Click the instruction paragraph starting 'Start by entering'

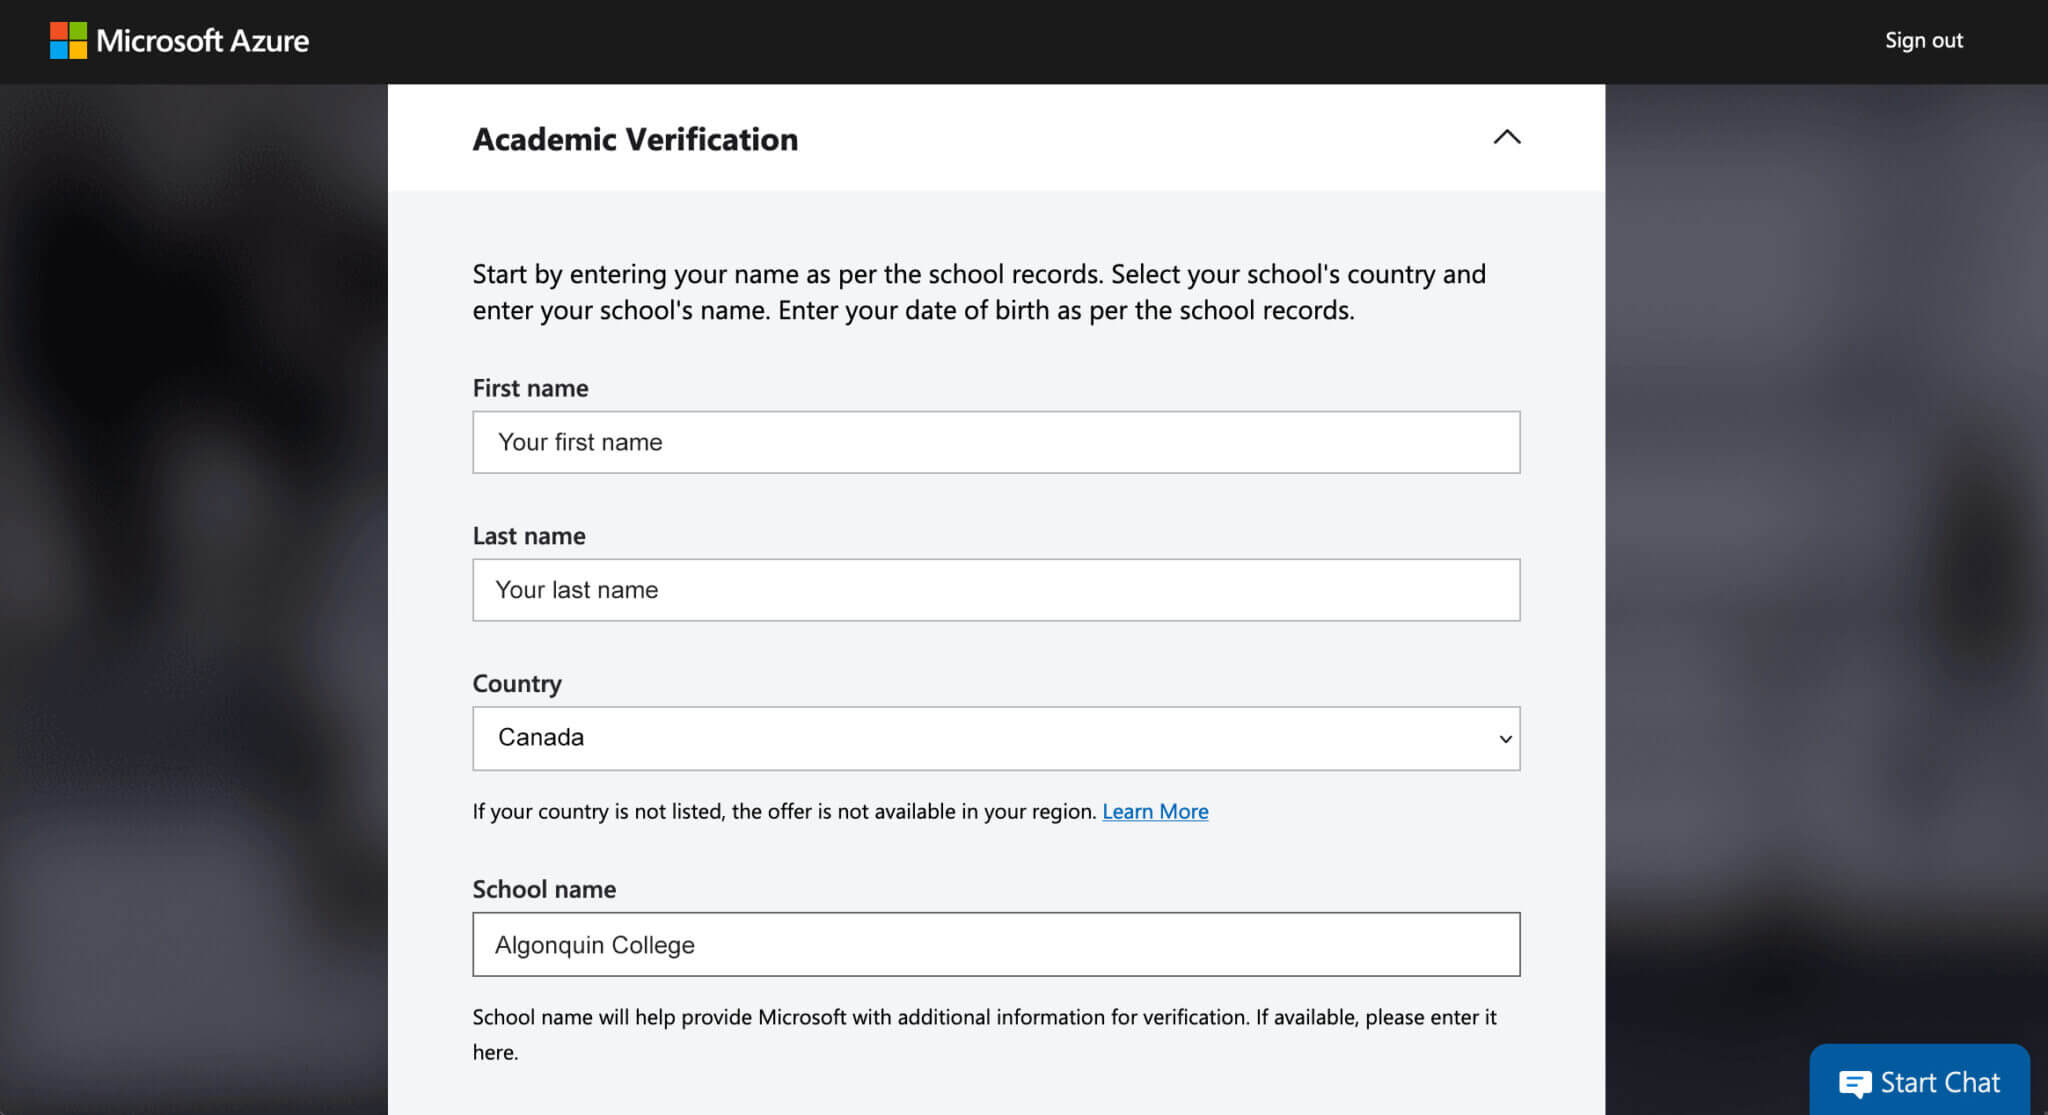[978, 292]
